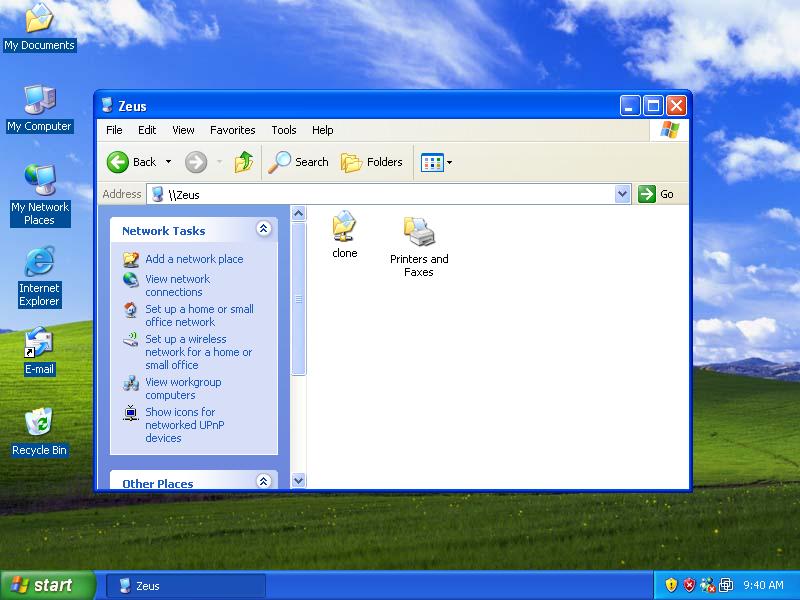Click View workgroup computers link

click(x=183, y=388)
